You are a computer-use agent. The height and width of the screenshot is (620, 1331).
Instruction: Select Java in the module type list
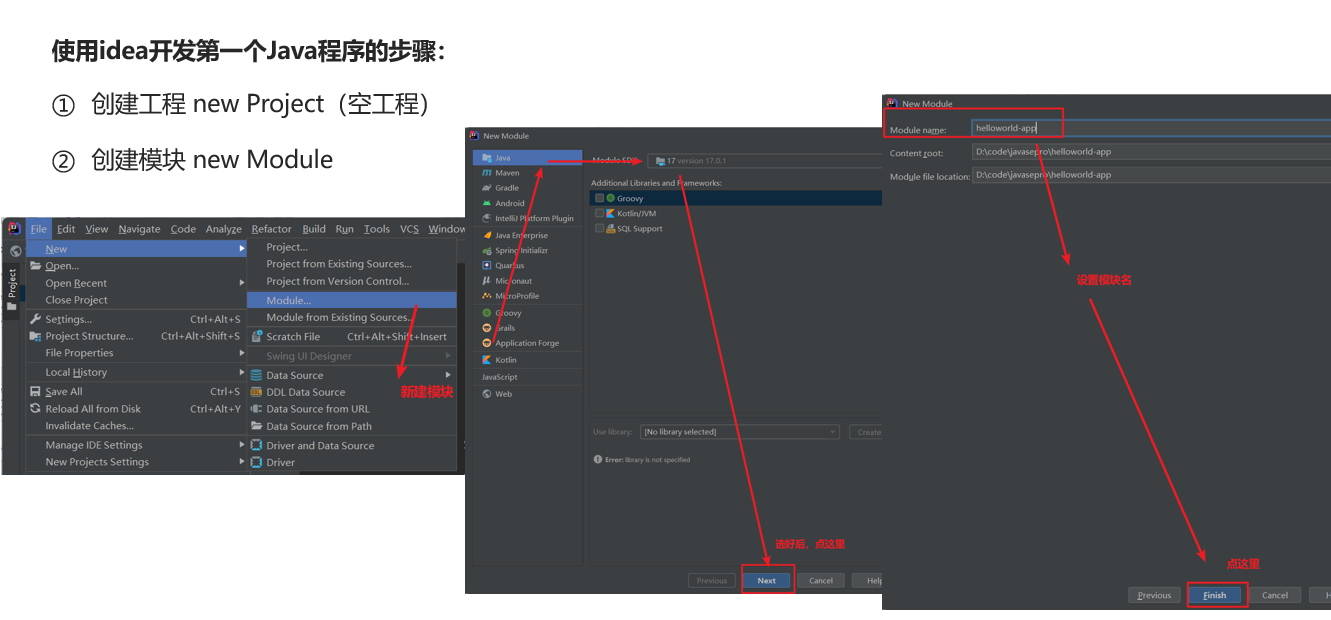pyautogui.click(x=527, y=158)
